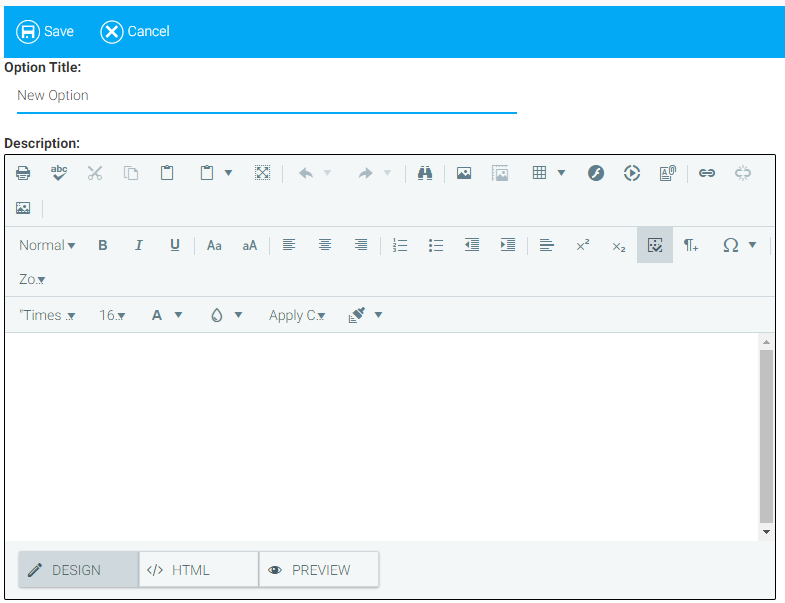Open the insert table dropdown
Image resolution: width=785 pixels, height=603 pixels.
549,173
